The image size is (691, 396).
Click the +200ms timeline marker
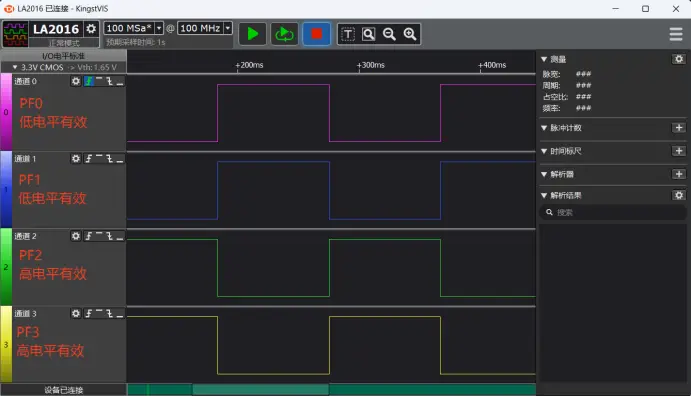click(249, 65)
